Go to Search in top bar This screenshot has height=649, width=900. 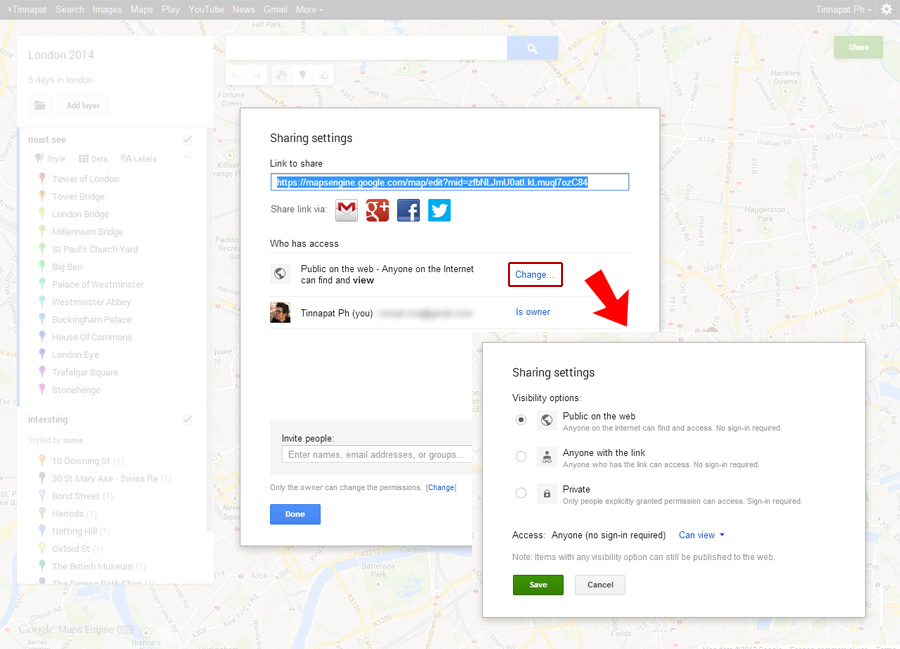(69, 9)
